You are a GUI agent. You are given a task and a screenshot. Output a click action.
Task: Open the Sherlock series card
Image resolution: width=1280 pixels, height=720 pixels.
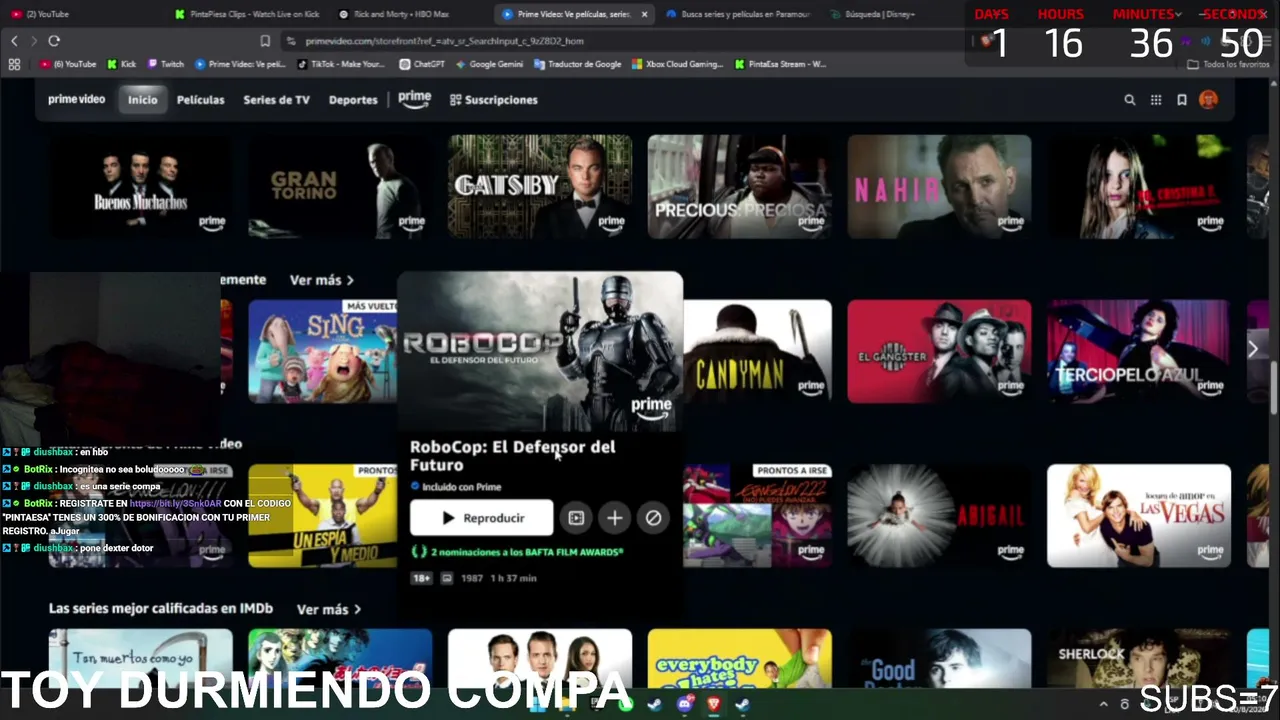[1139, 660]
